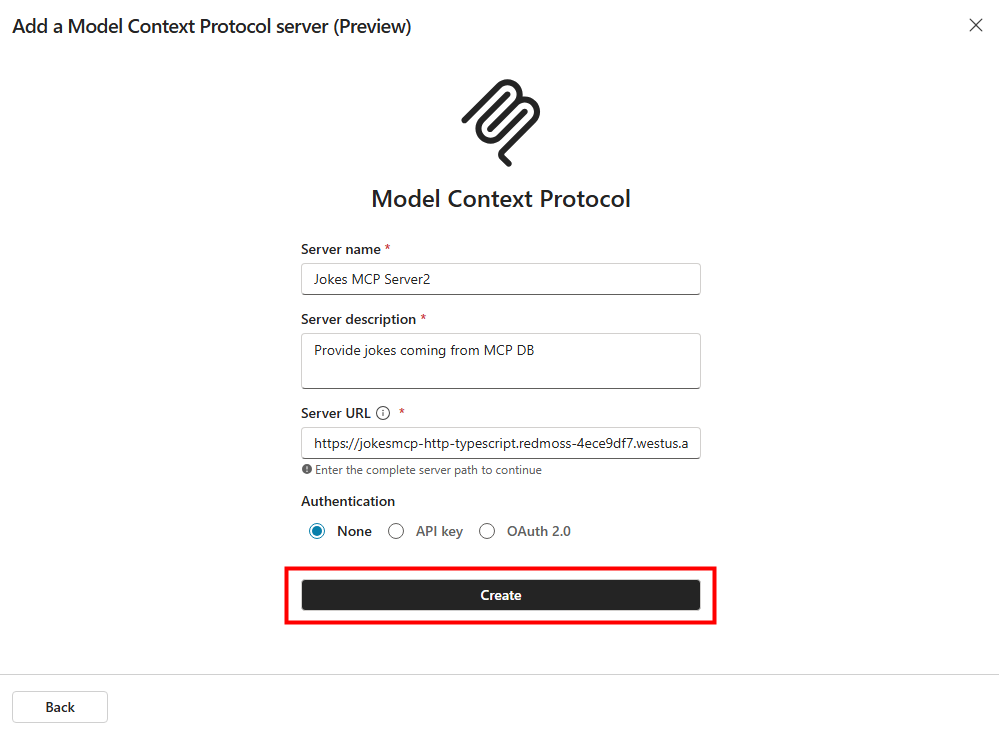Go back with the Back button

point(60,707)
